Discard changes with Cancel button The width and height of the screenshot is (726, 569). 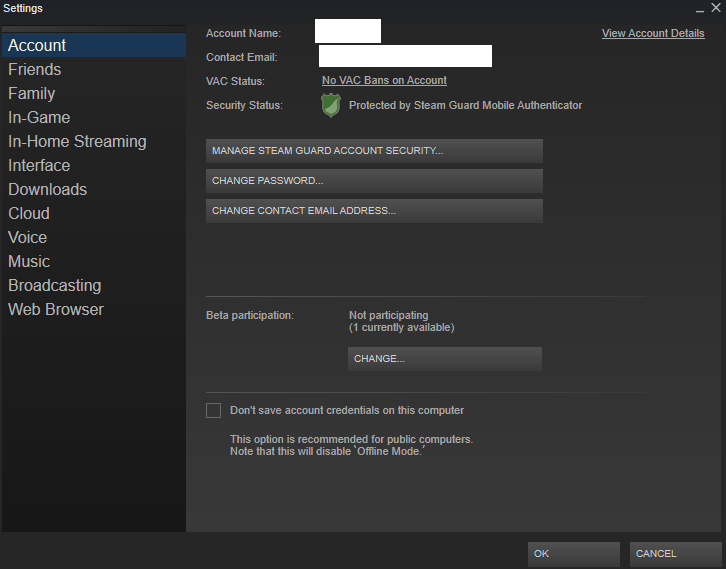675,554
